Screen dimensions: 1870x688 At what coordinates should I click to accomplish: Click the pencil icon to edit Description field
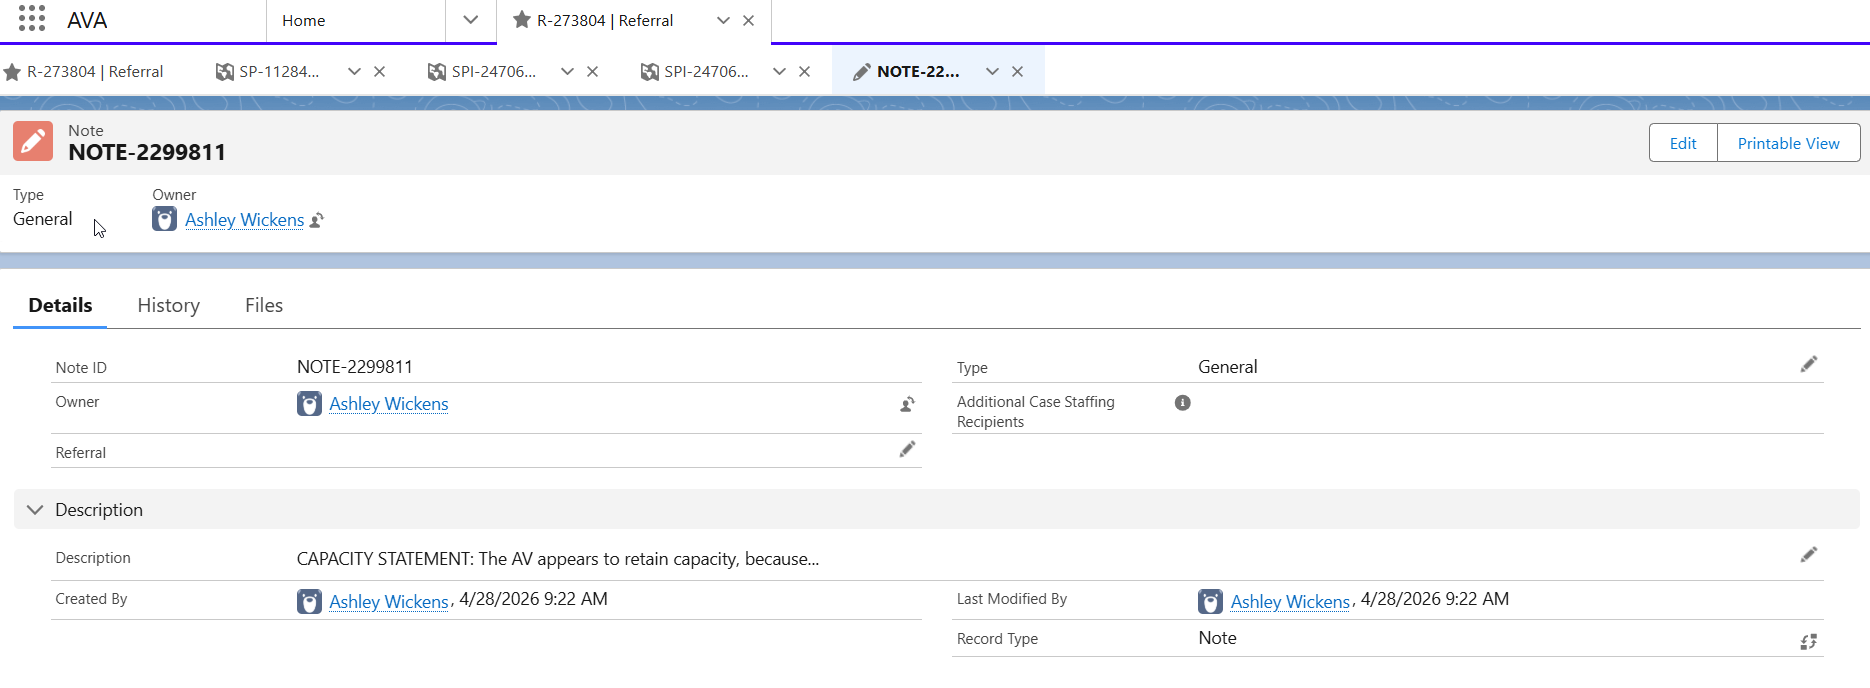click(x=1808, y=555)
